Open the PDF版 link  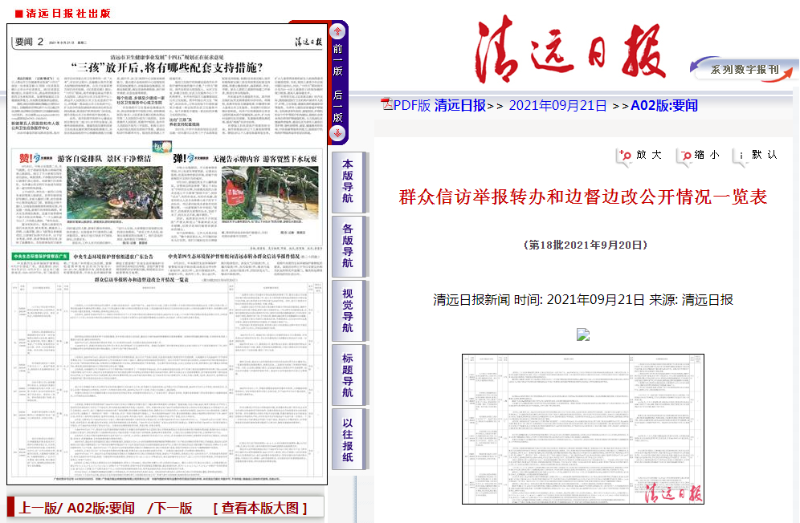412,105
